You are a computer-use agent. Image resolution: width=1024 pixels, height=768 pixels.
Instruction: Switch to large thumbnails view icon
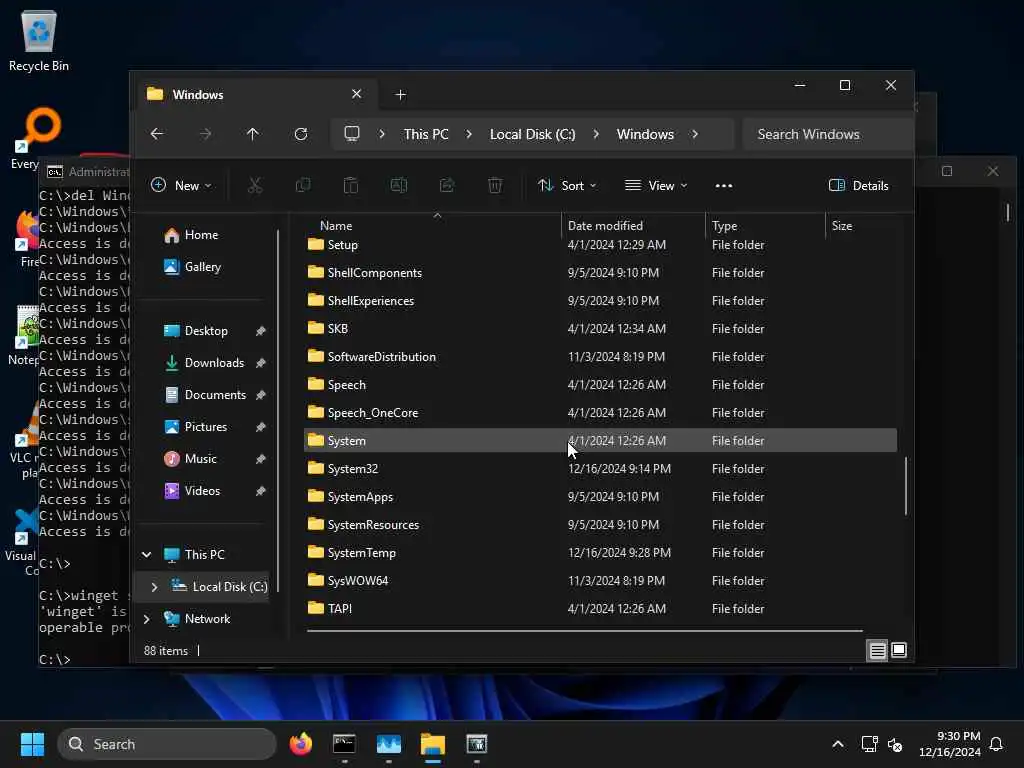pyautogui.click(x=899, y=650)
